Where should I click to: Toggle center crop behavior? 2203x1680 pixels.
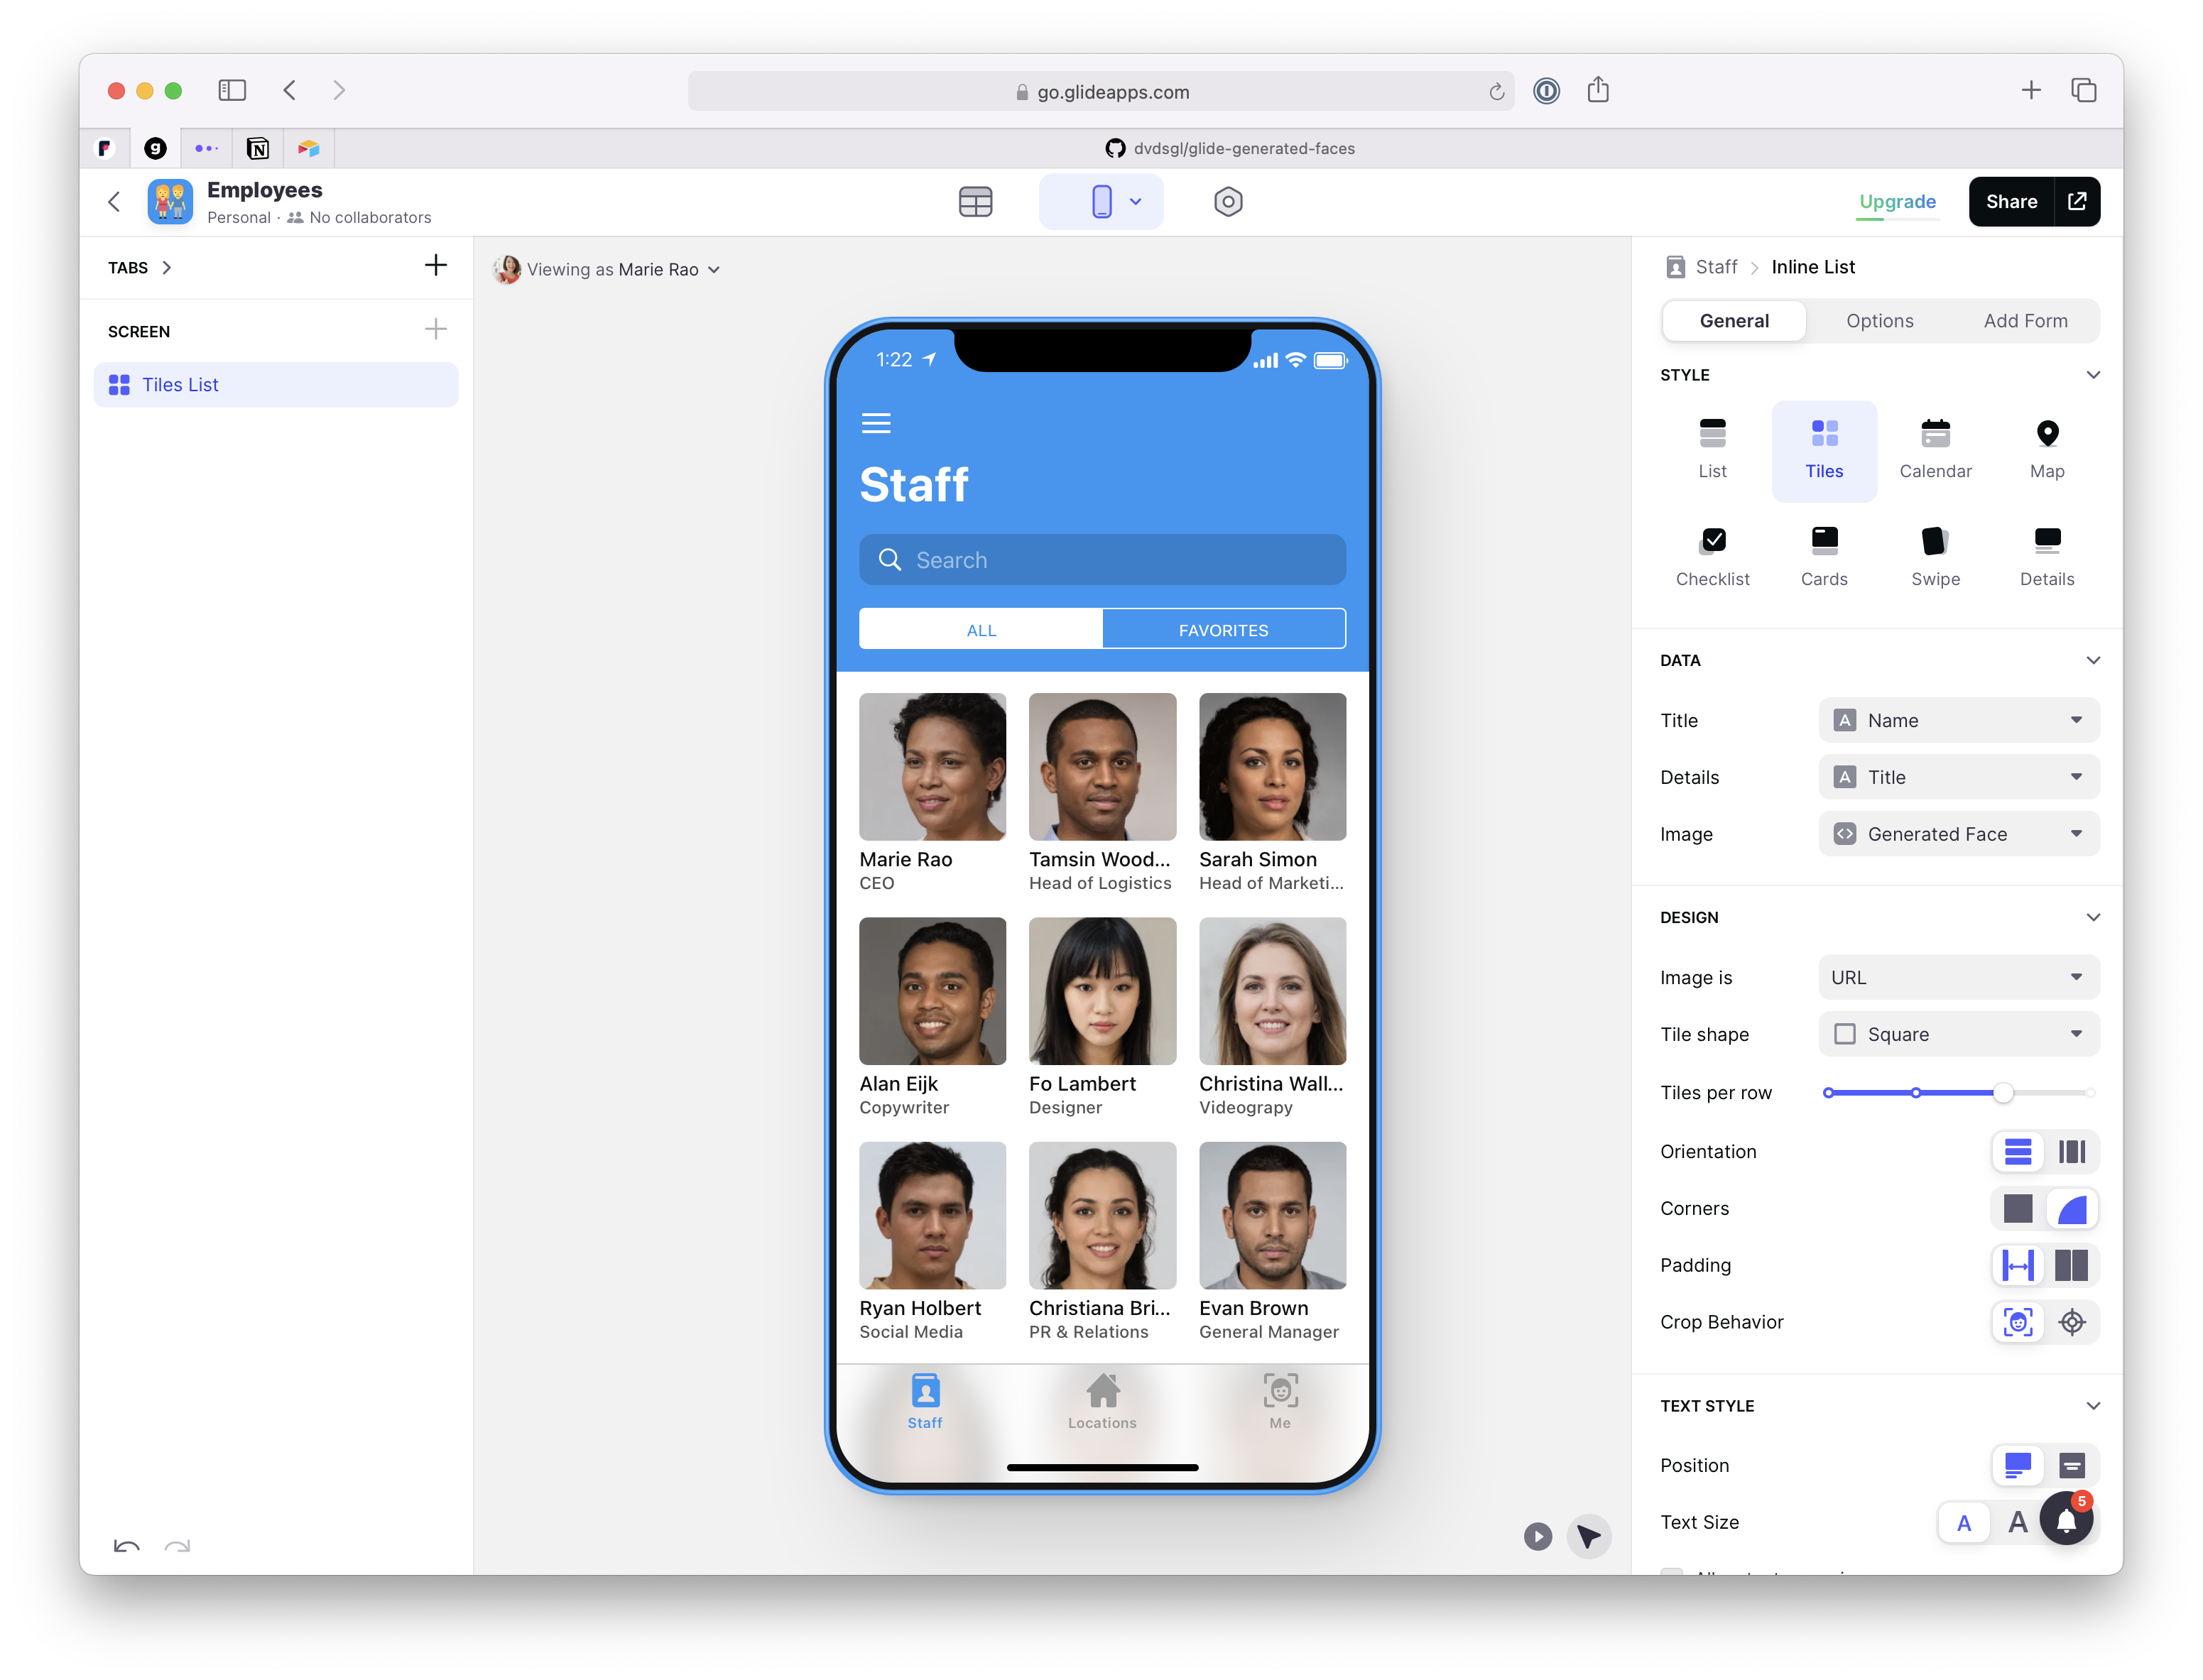pos(2071,1322)
